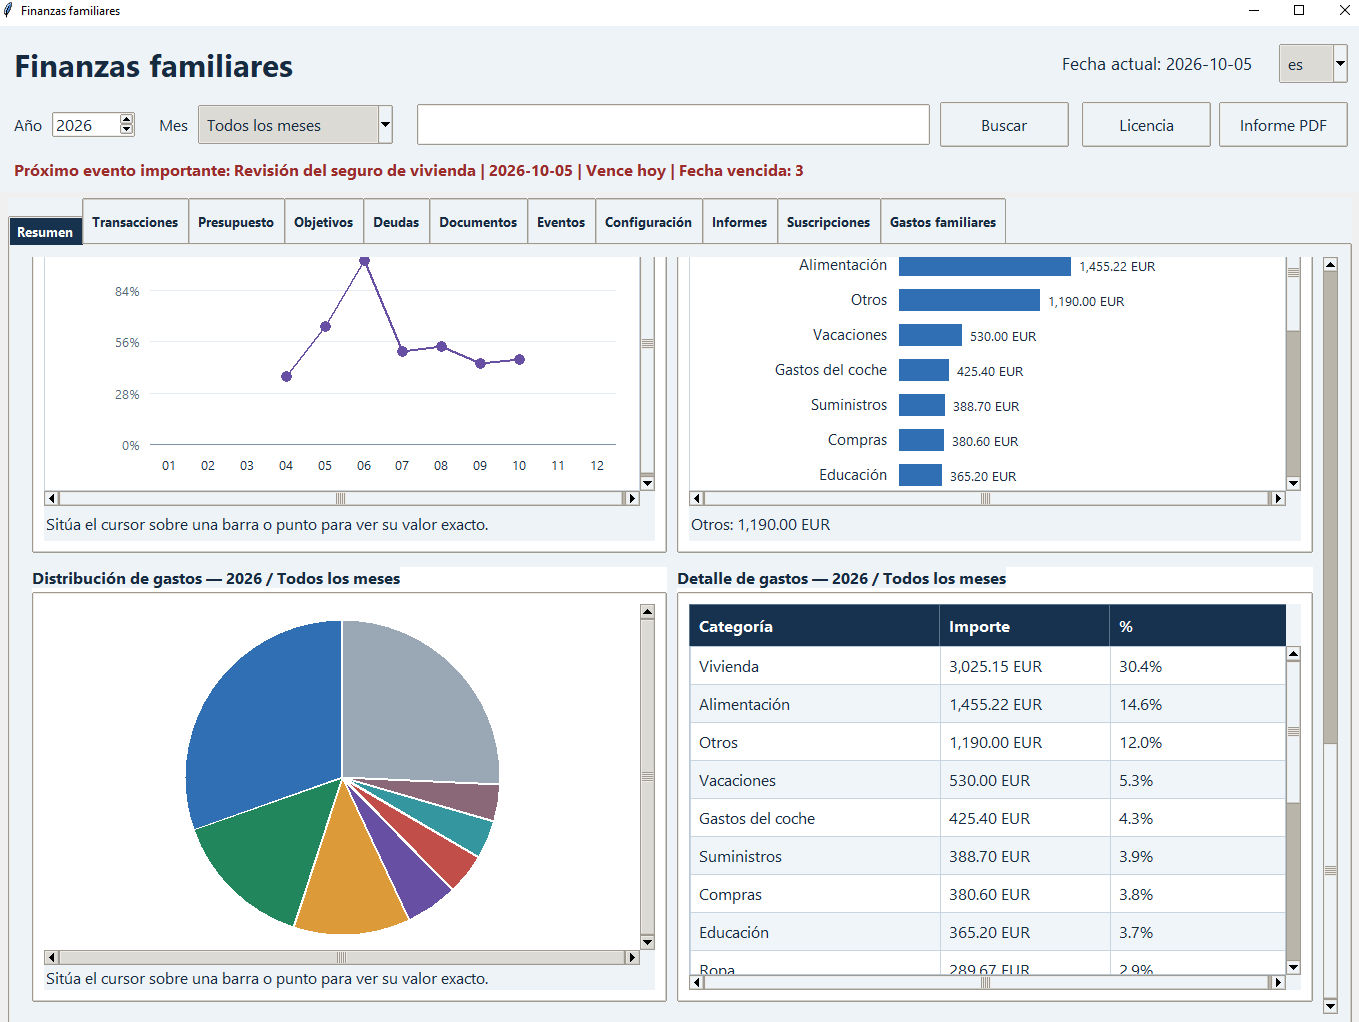The width and height of the screenshot is (1359, 1022).
Task: Click the Buscar button
Action: pos(1004,125)
